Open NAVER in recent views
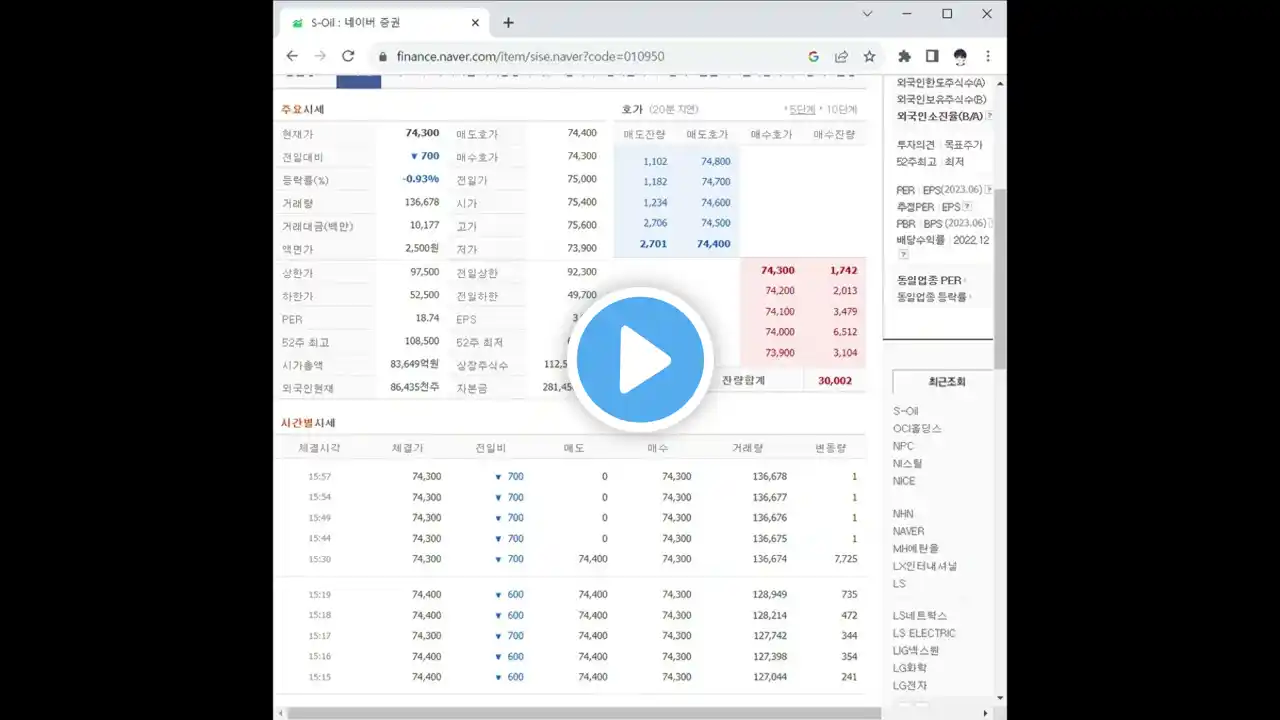 point(909,531)
